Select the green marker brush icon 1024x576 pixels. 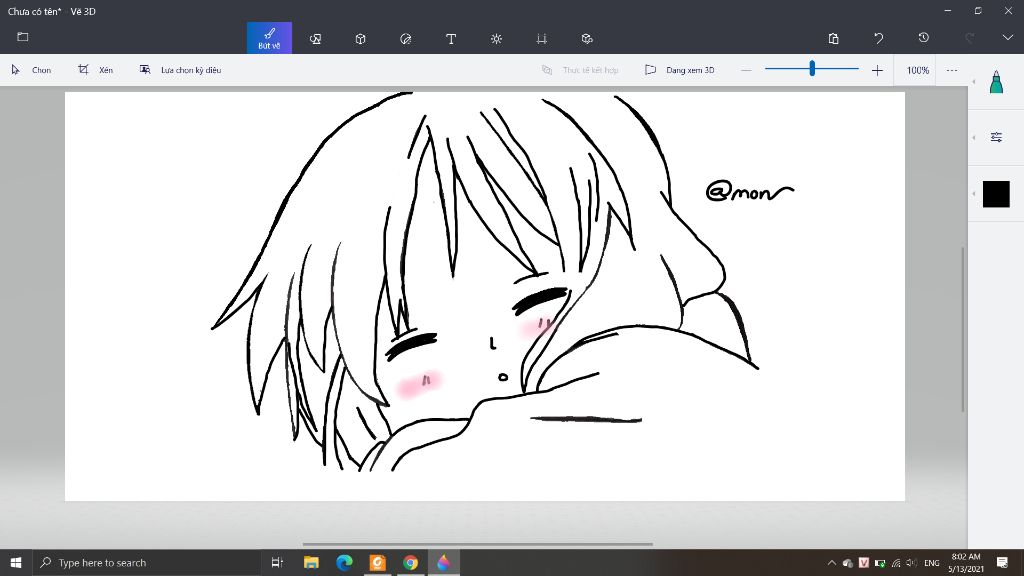tap(996, 82)
